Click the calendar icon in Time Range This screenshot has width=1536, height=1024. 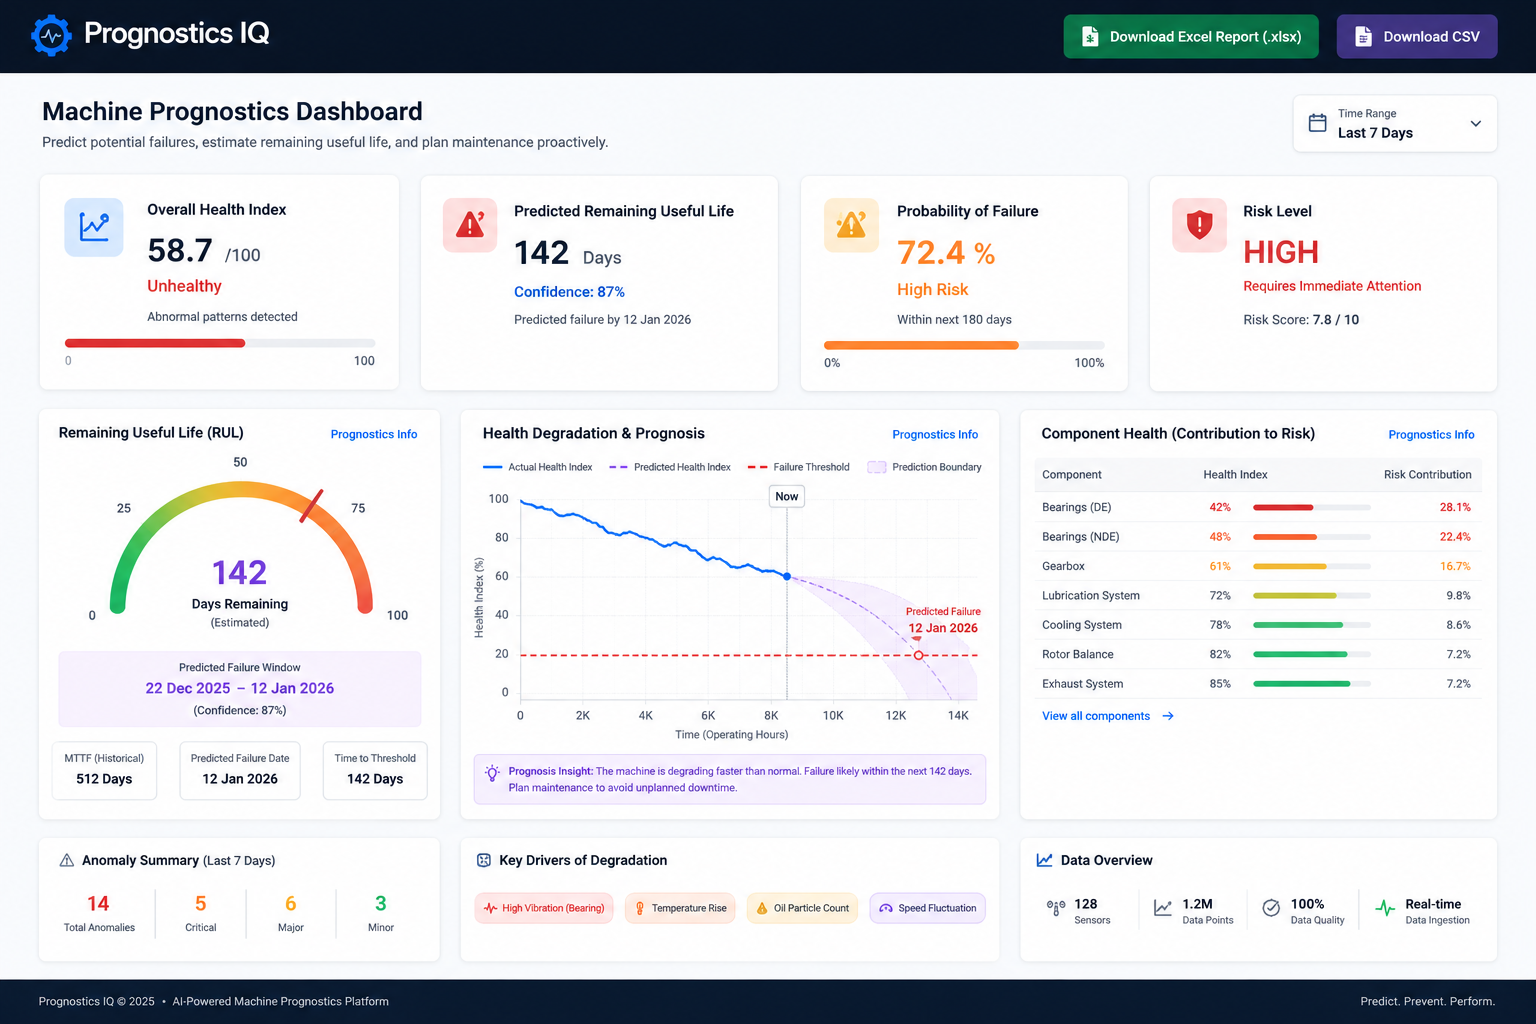(1318, 123)
